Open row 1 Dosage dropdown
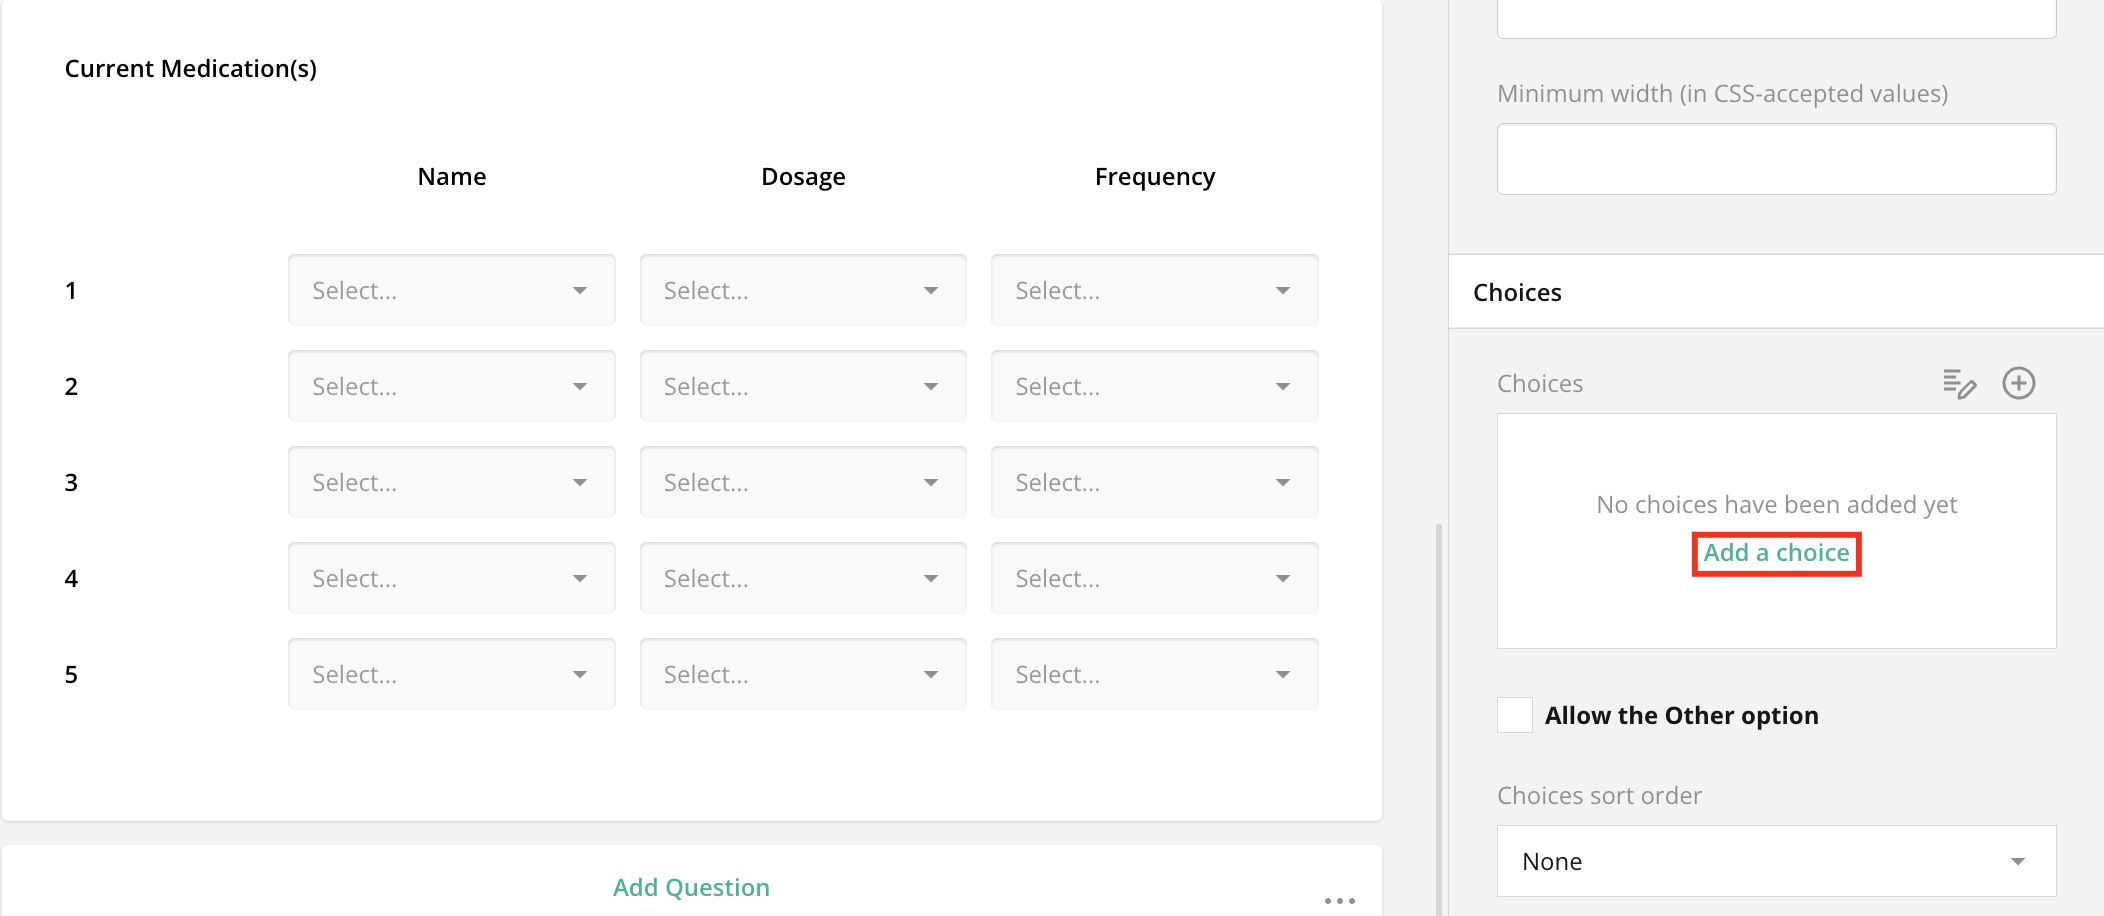 [803, 291]
